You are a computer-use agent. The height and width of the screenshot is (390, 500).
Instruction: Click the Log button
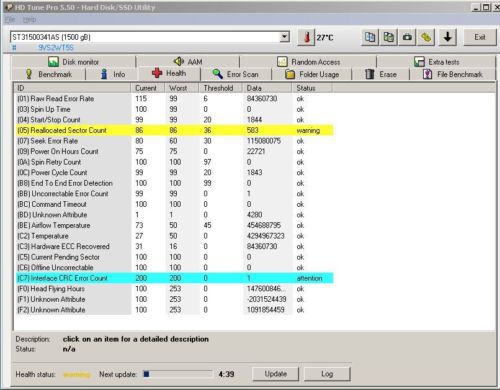pyautogui.click(x=327, y=374)
